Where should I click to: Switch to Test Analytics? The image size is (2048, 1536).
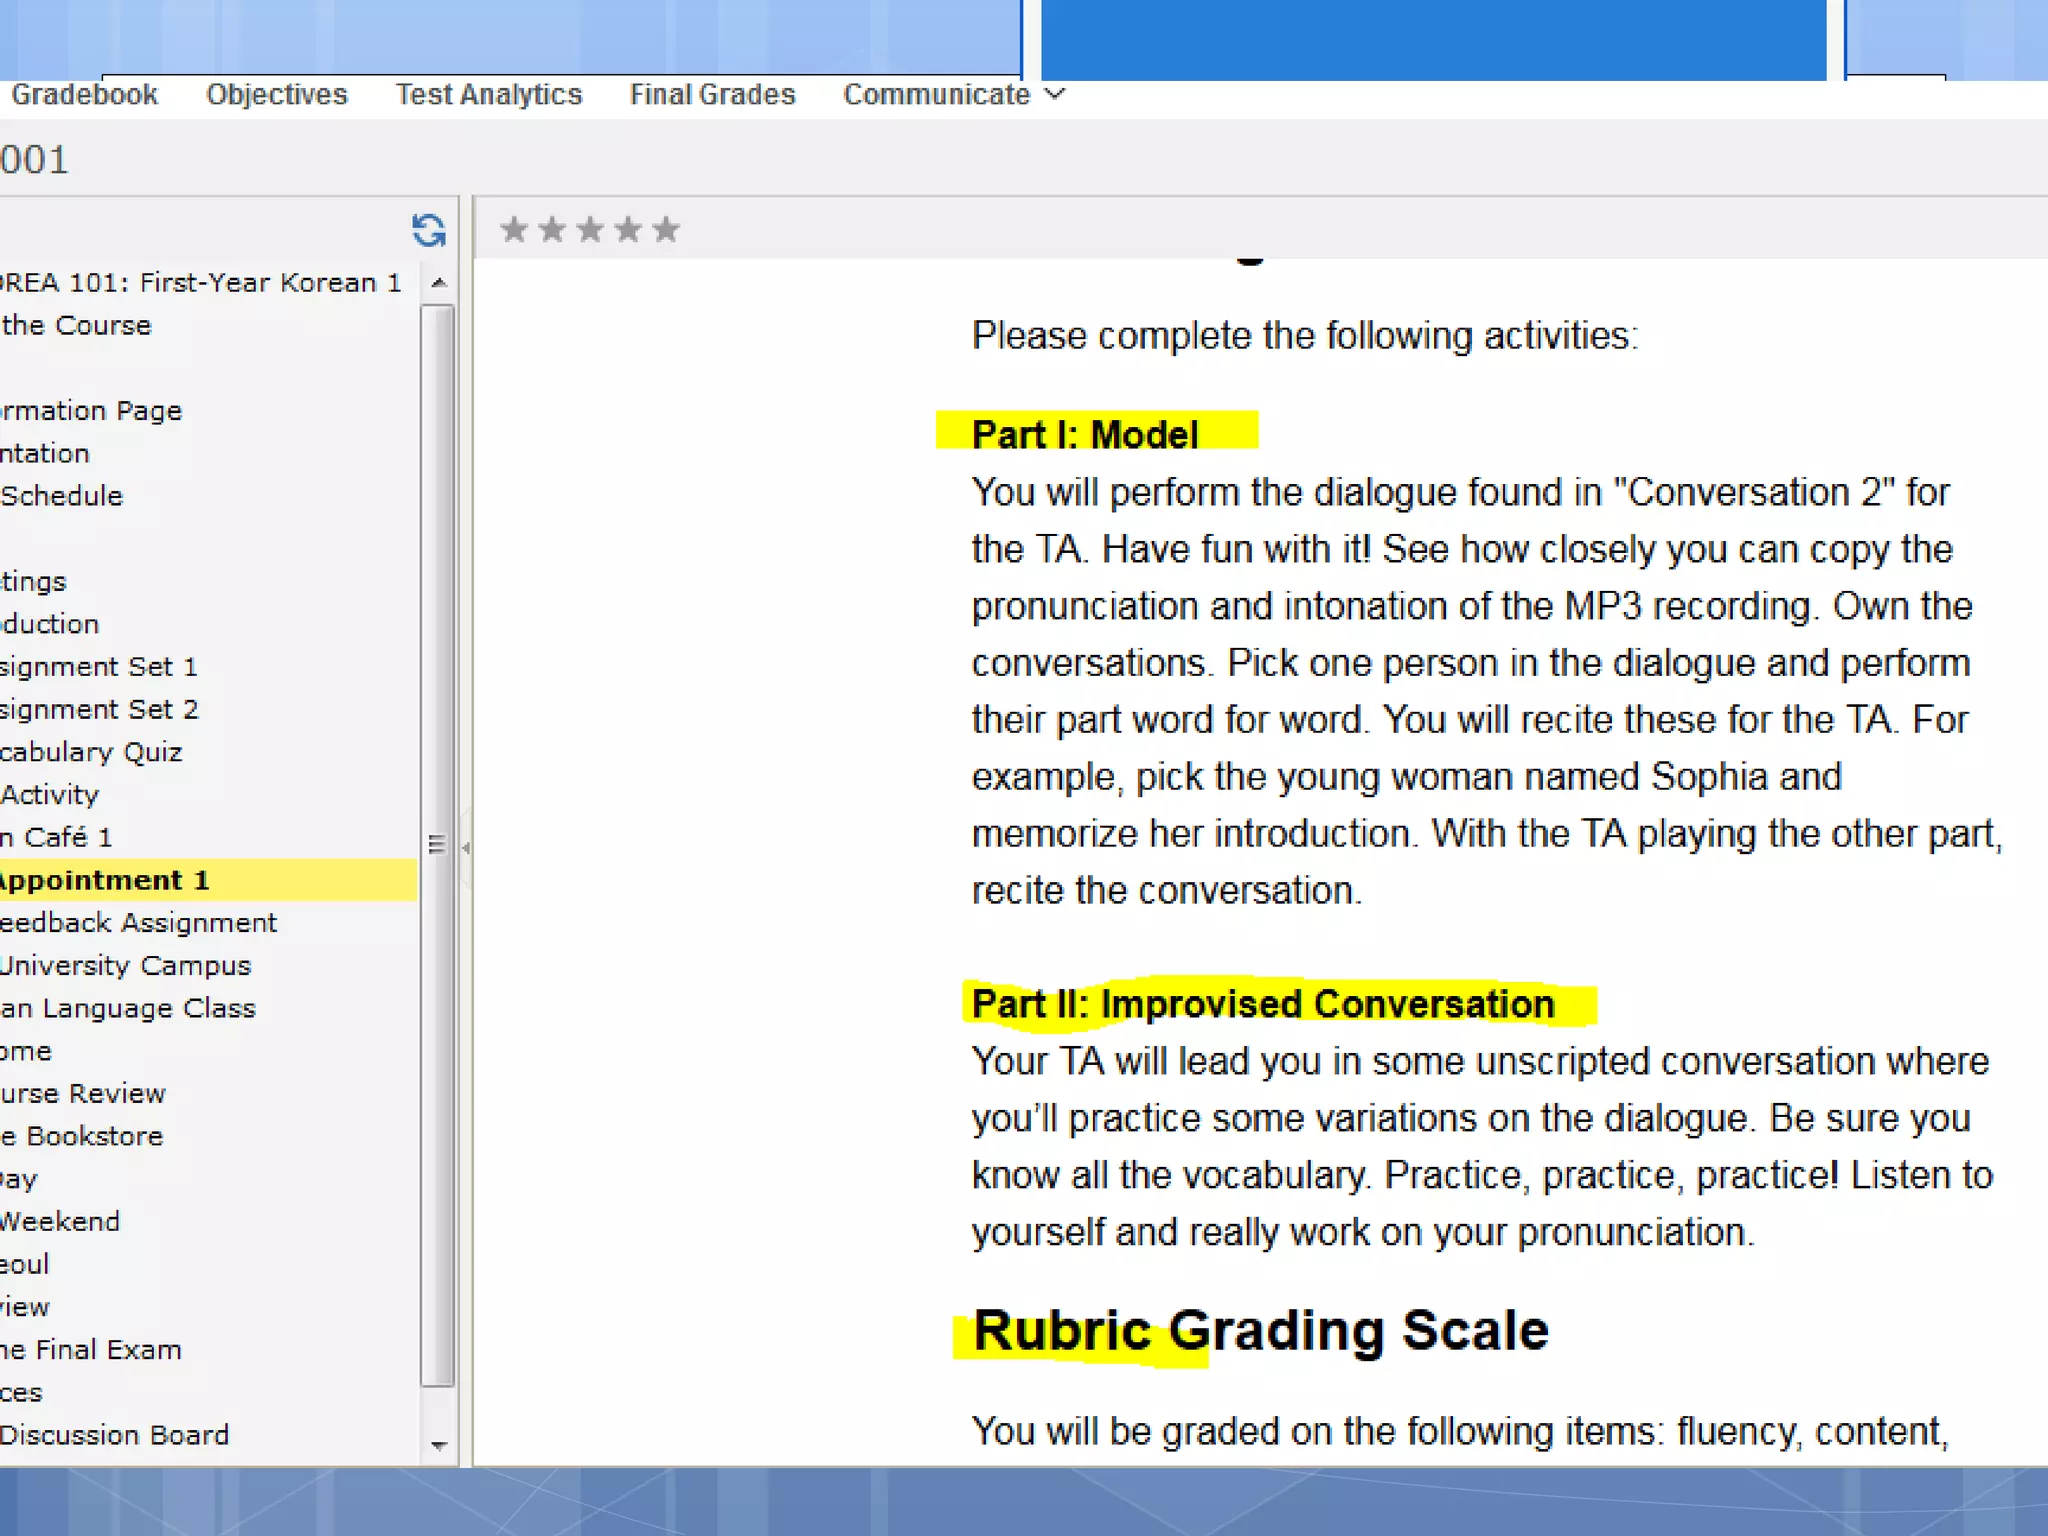[x=488, y=94]
